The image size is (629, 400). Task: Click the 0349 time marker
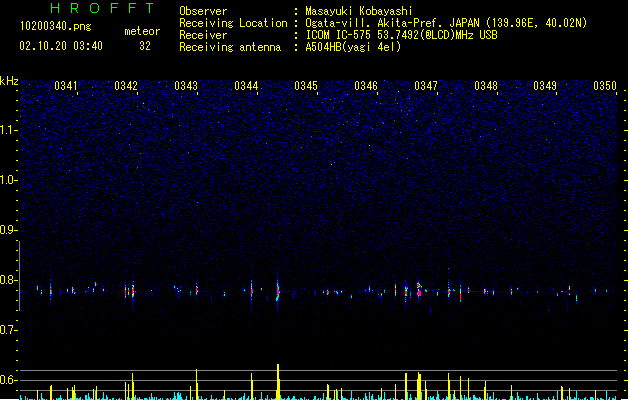click(x=545, y=85)
